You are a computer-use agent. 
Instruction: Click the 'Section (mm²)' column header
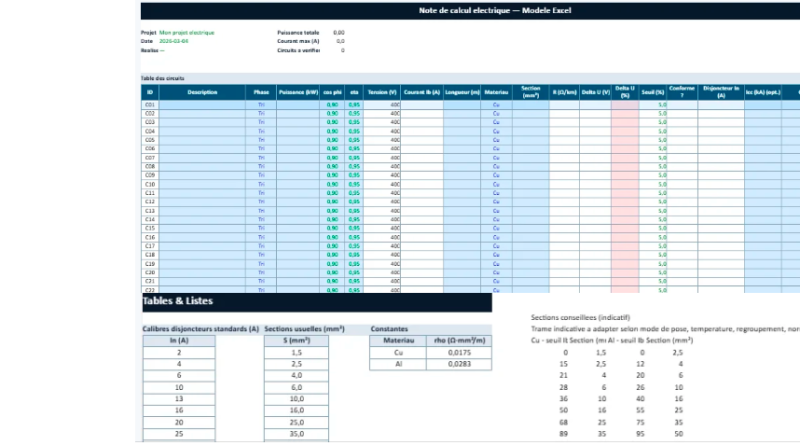[531, 92]
